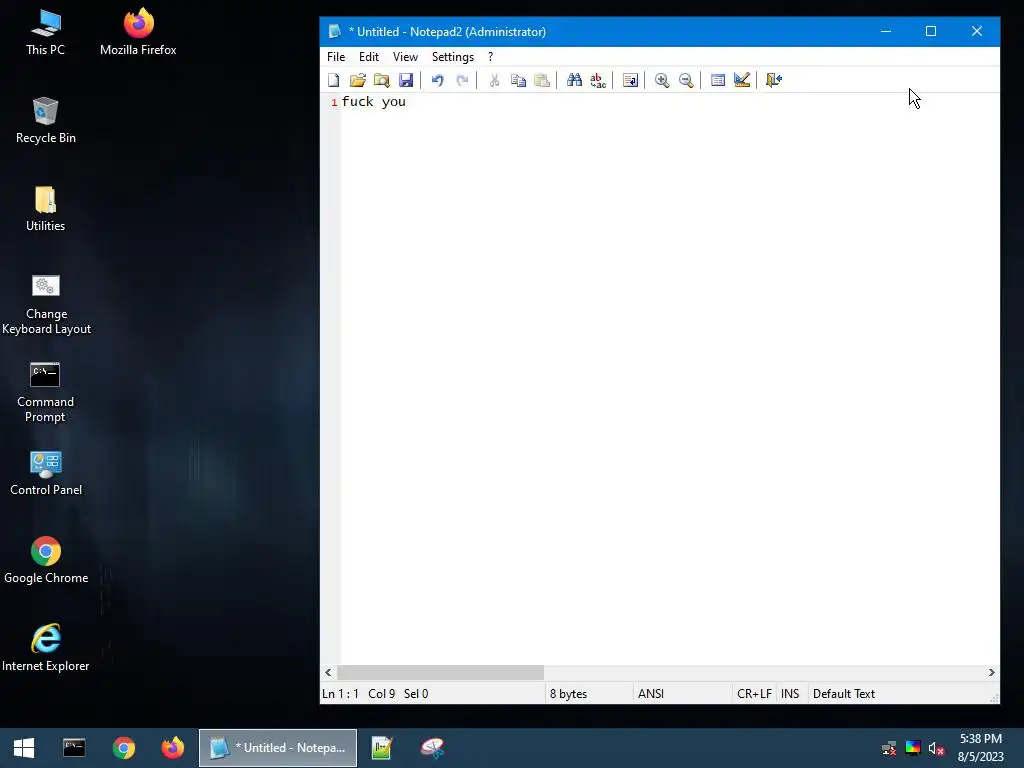Click the Find binoculars icon

coord(574,80)
